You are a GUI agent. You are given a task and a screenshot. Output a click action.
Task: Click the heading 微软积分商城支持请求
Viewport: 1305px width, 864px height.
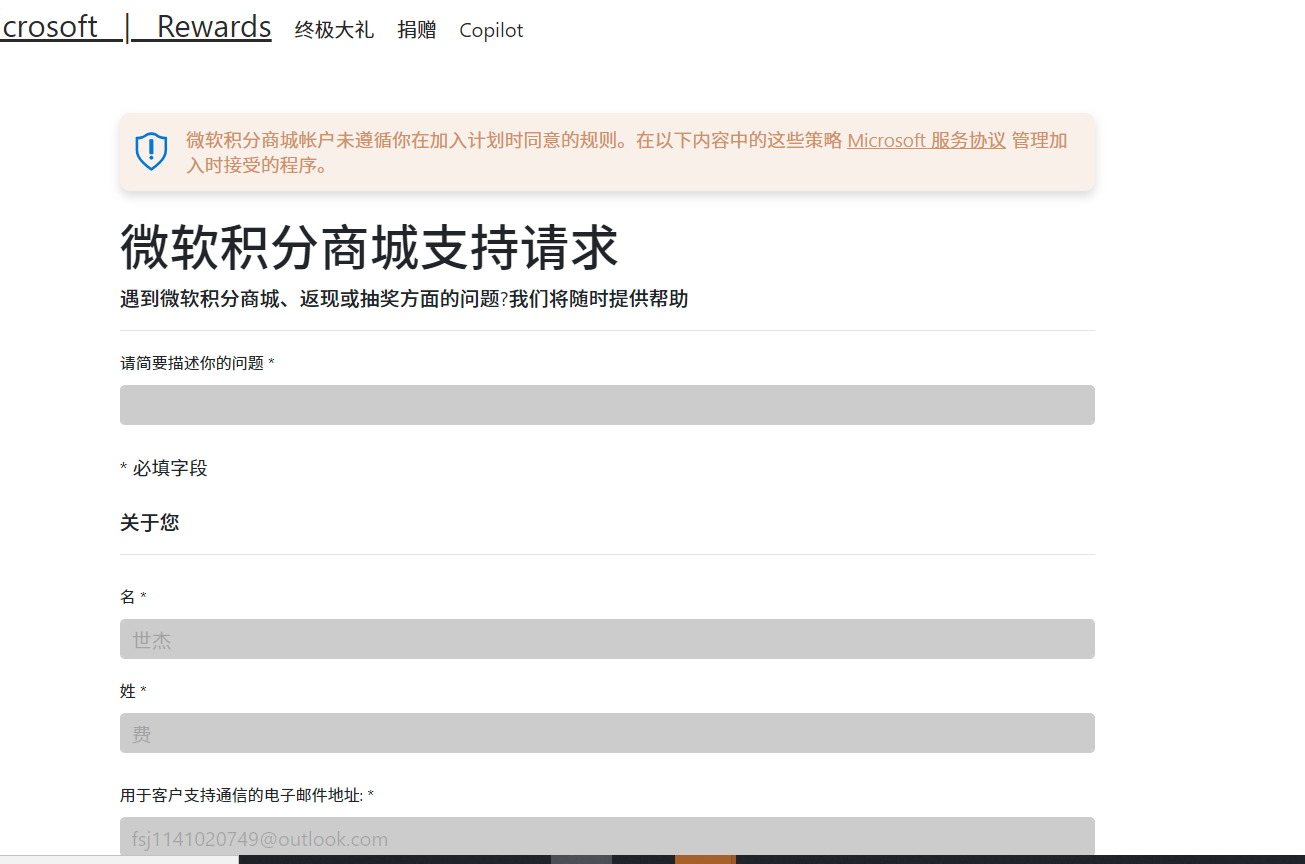point(369,248)
